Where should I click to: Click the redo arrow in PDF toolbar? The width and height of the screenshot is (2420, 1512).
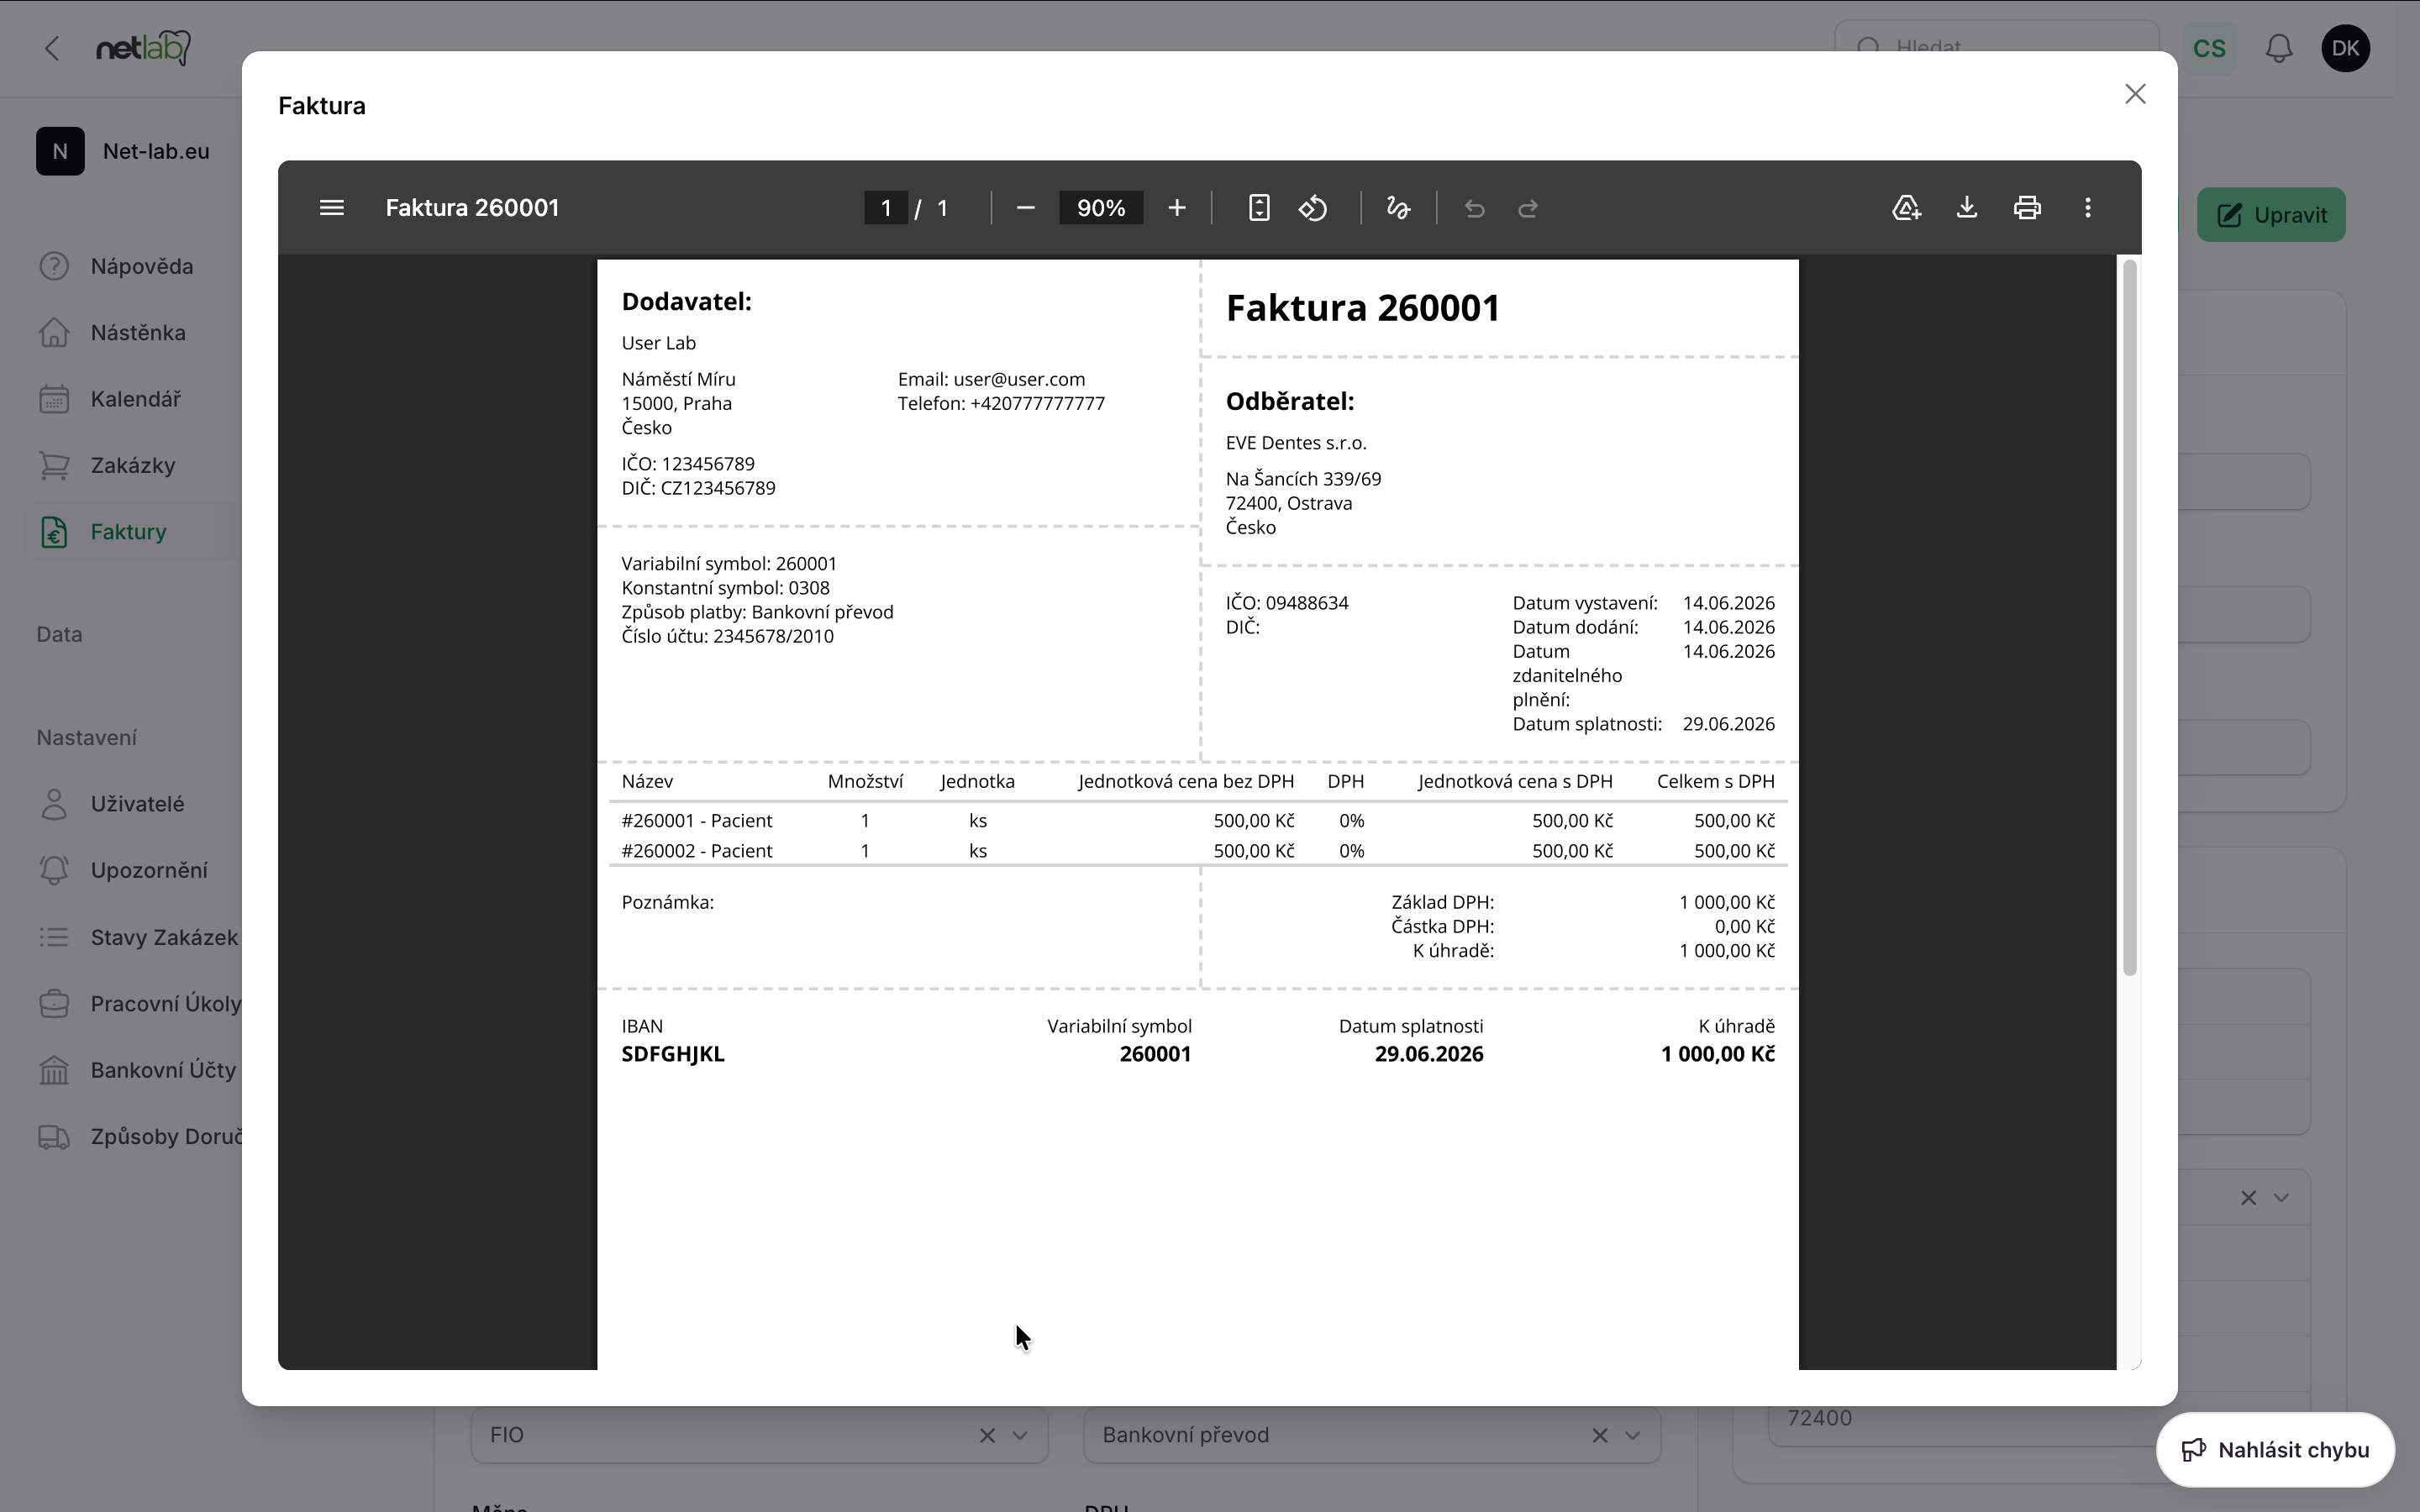pos(1528,208)
